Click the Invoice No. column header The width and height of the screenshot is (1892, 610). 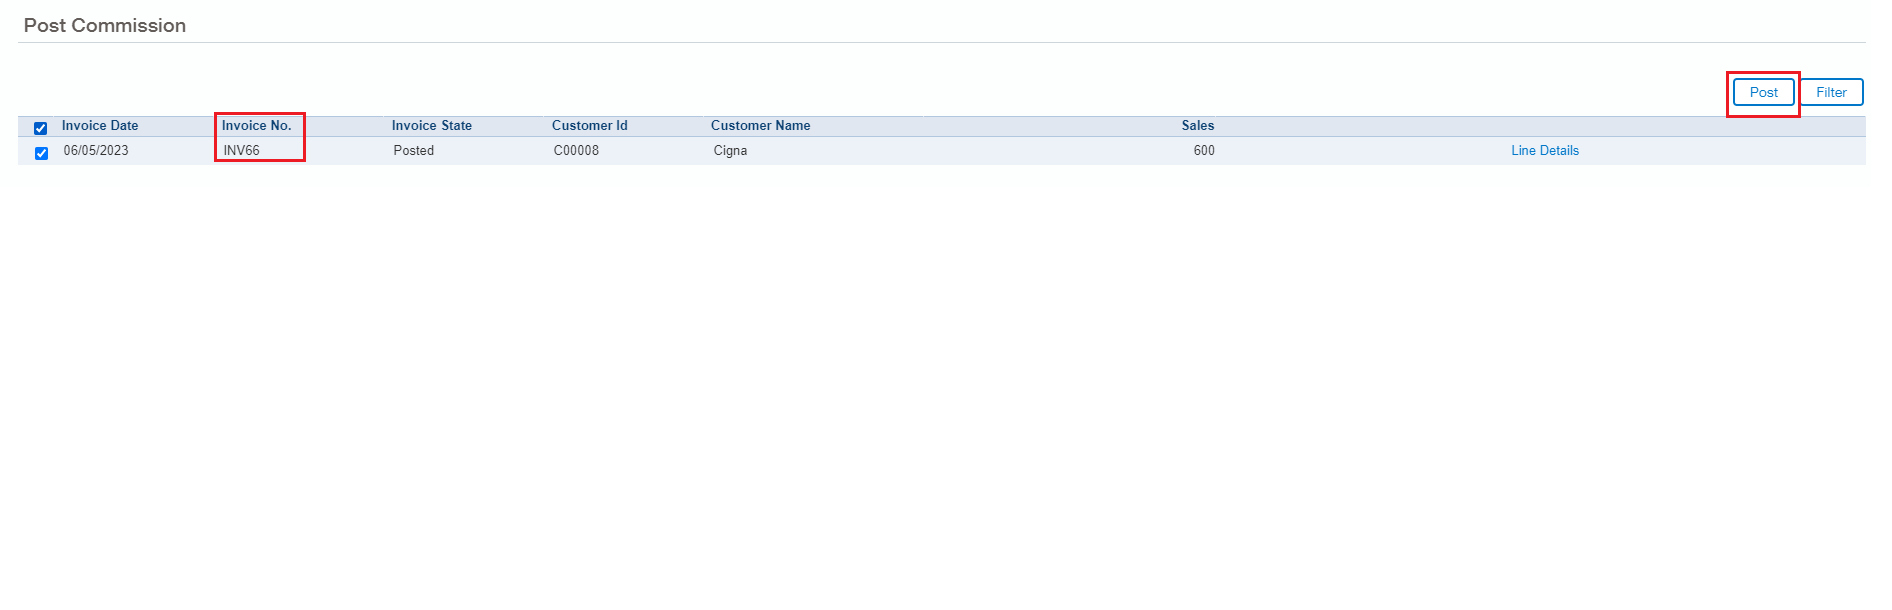pos(256,126)
